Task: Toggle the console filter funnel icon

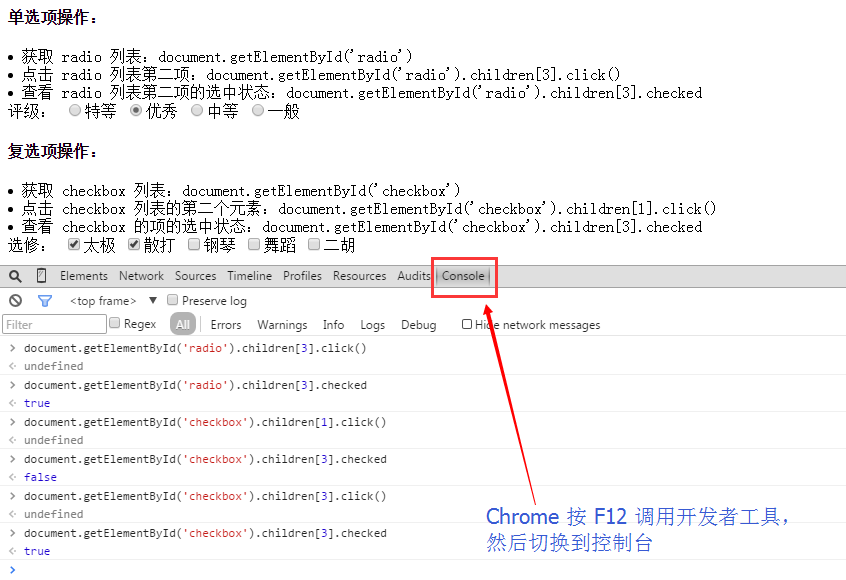Action: (x=45, y=301)
